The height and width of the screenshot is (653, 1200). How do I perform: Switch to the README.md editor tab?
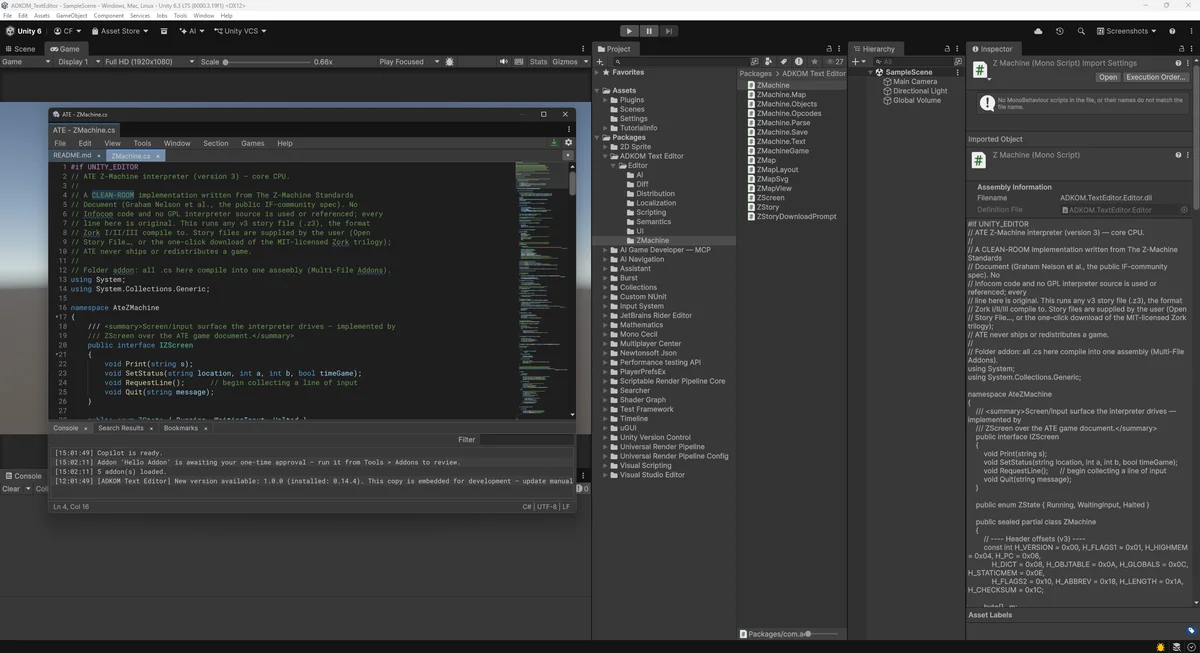(x=72, y=156)
